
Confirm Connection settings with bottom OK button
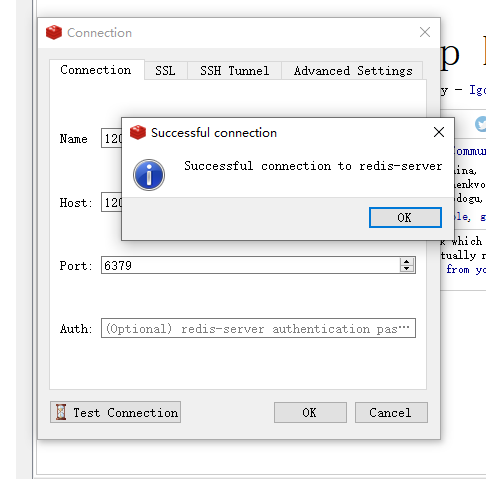click(310, 412)
